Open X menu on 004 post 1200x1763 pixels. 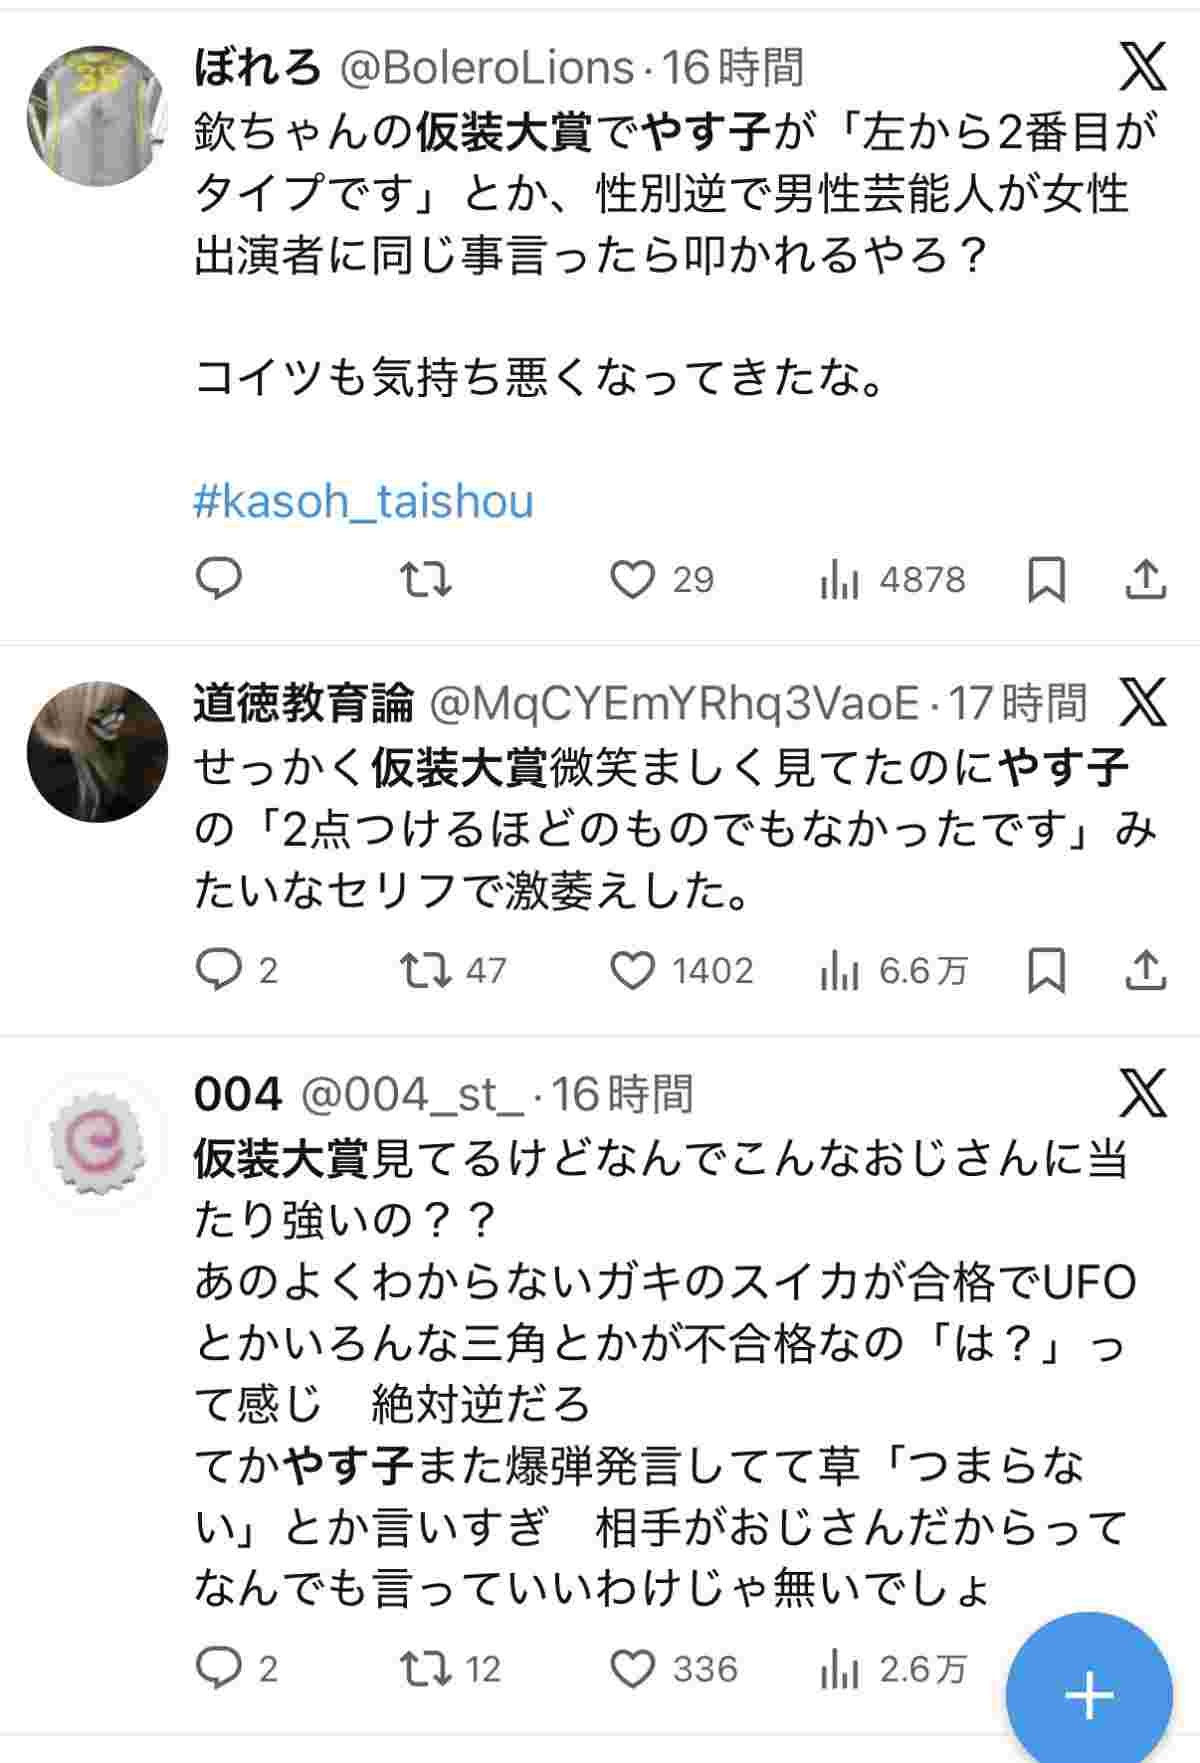coord(1142,1093)
